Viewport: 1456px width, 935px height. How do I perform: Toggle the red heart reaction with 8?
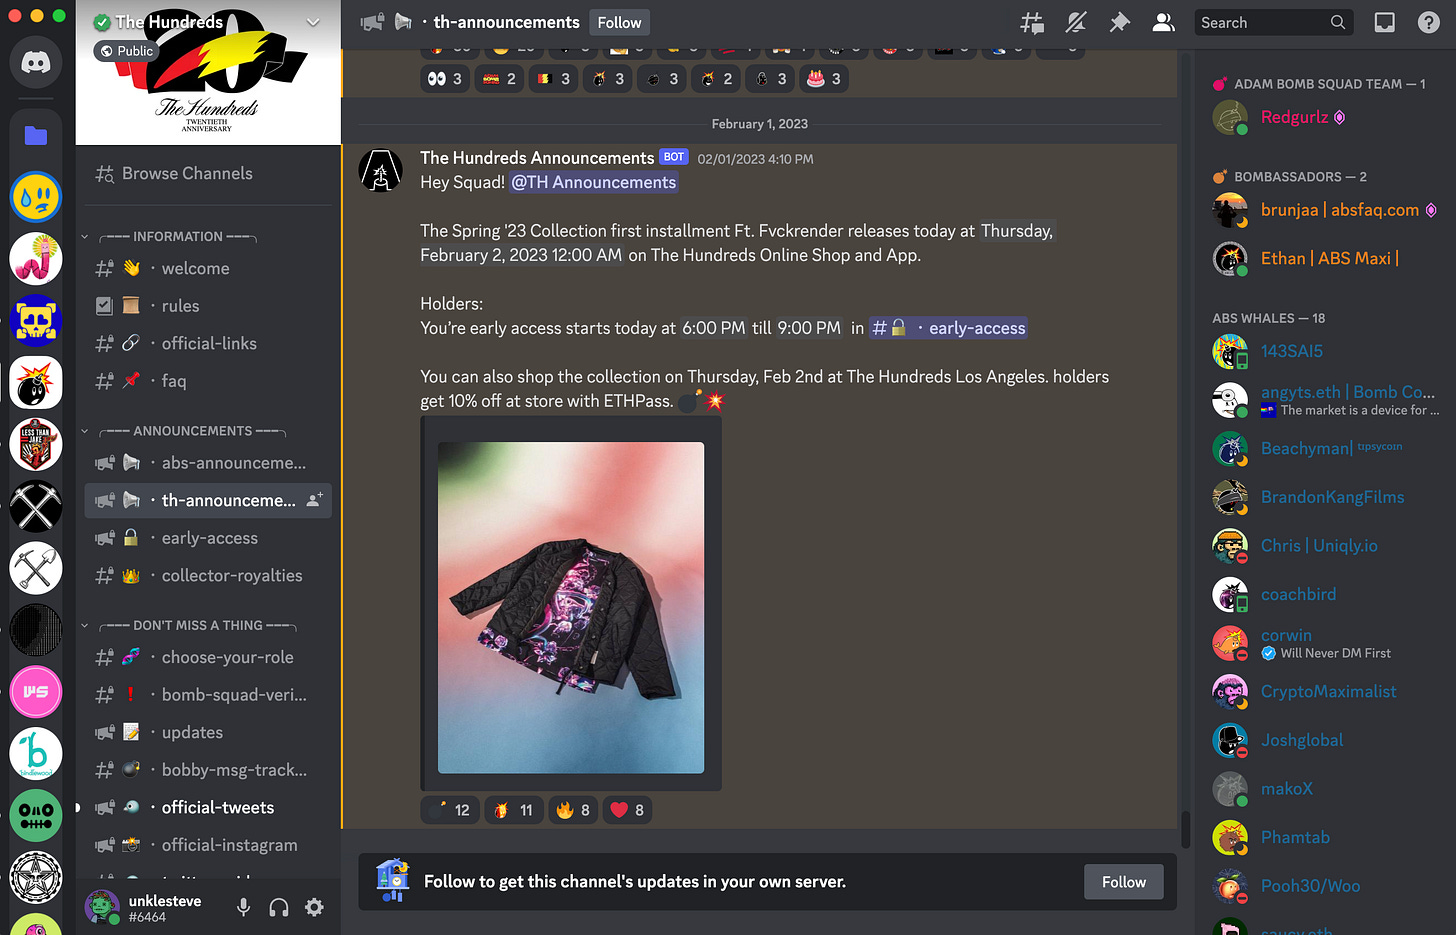tap(627, 810)
